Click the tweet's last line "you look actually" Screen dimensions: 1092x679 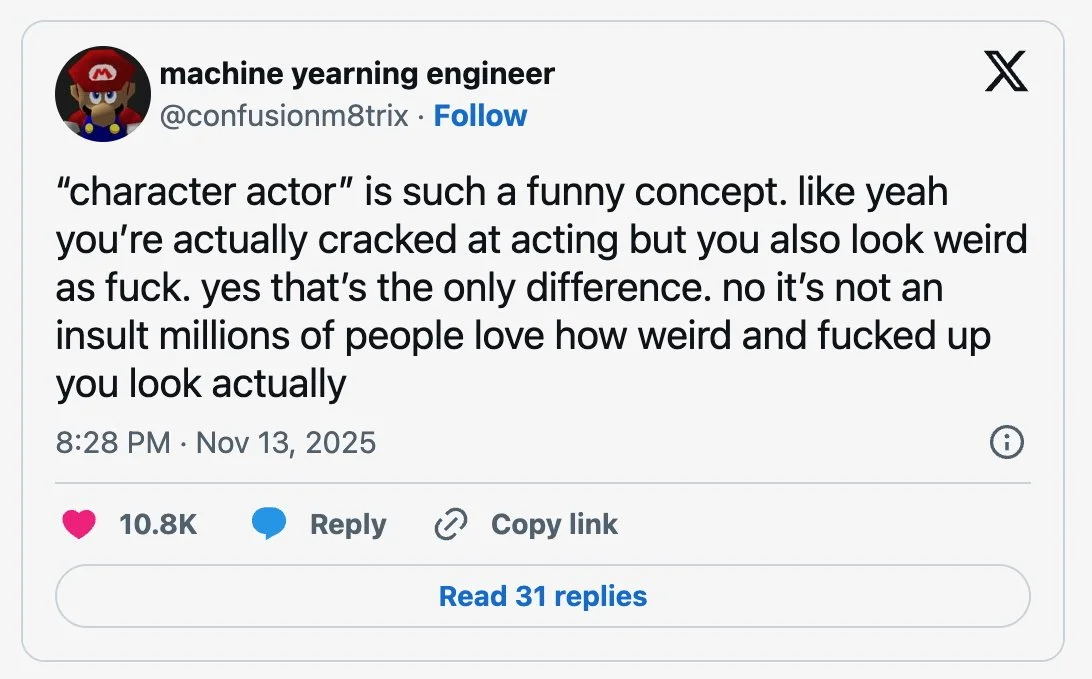[x=201, y=385]
